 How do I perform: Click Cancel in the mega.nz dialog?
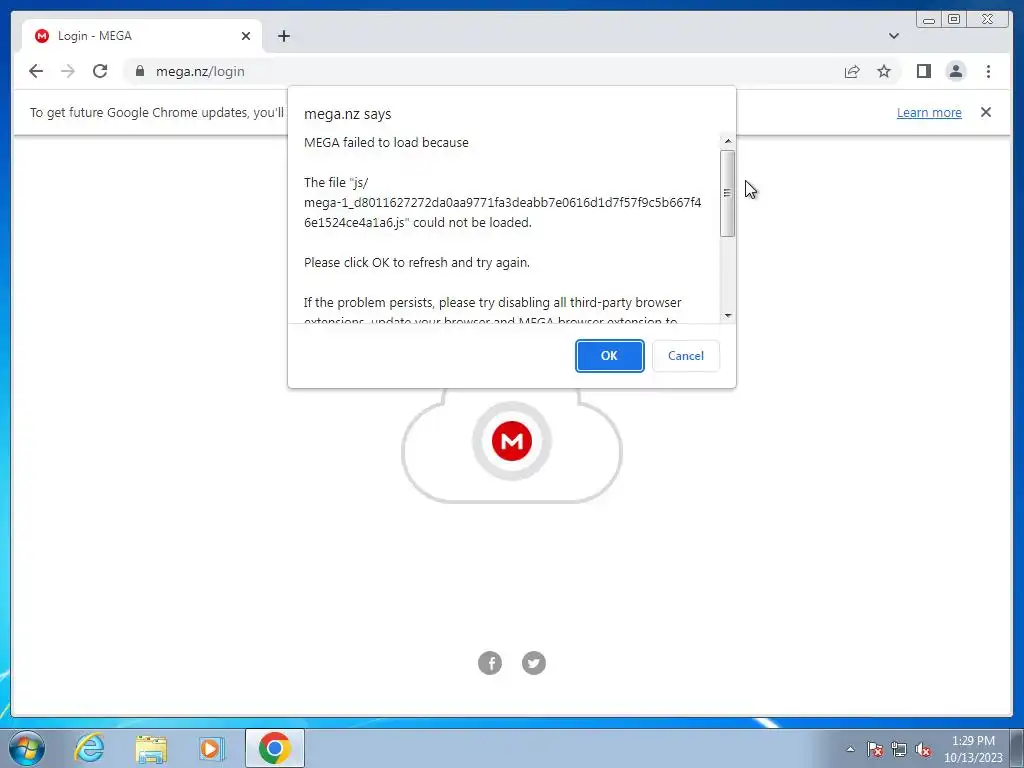coord(686,356)
